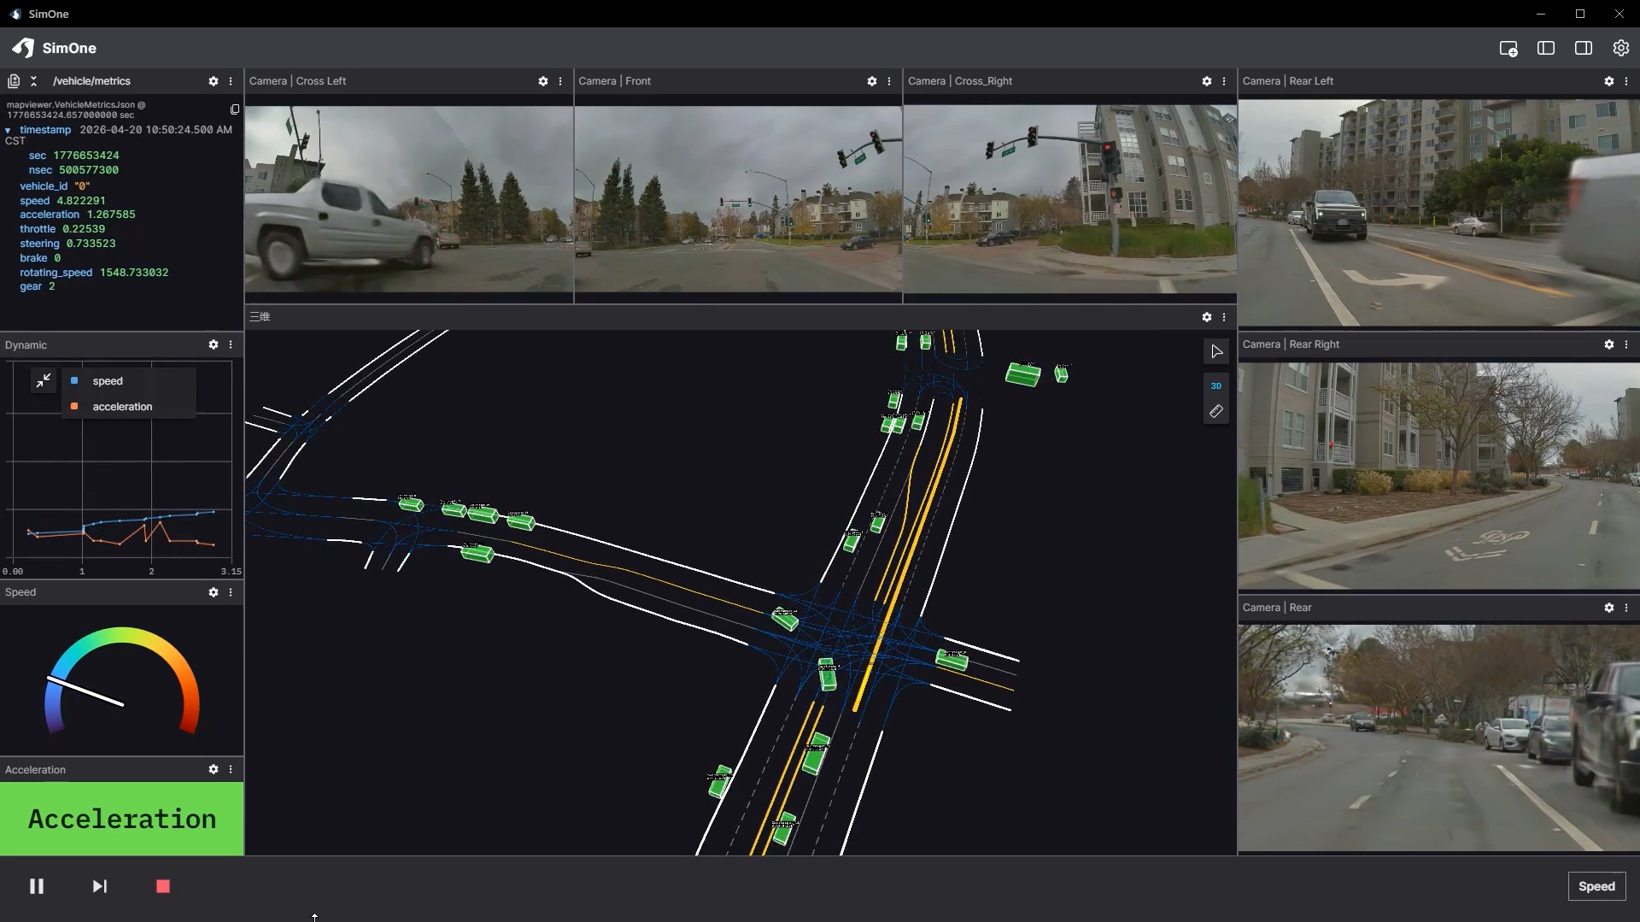Screen dimensions: 1640x922
Task: Copy the vehicle metrics message to clipboard
Action: click(234, 109)
